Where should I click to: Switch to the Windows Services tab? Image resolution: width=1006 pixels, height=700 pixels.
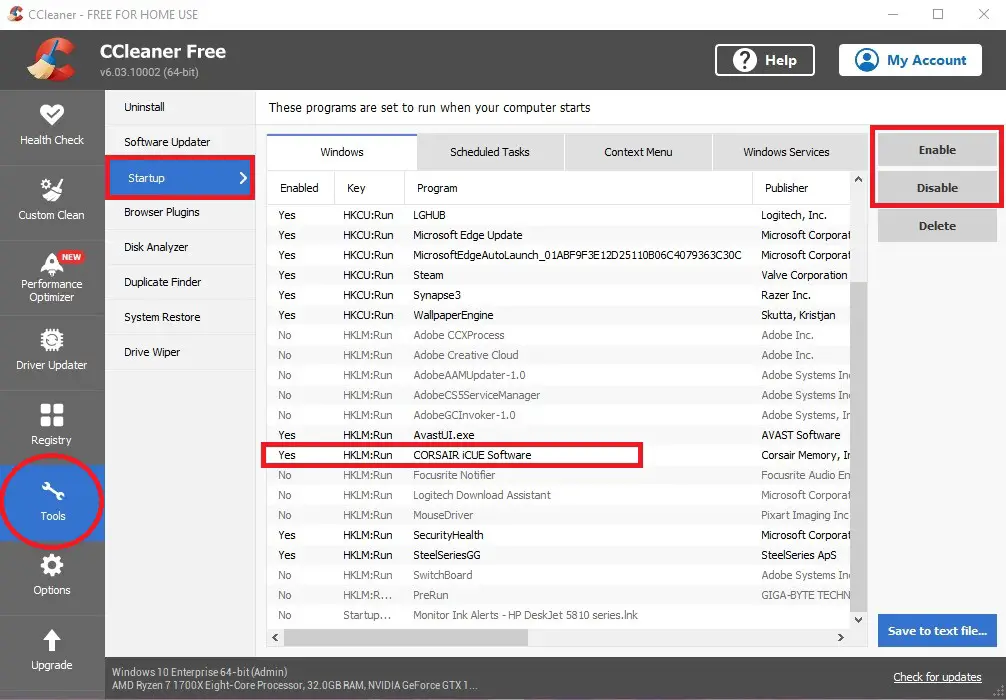pos(787,152)
